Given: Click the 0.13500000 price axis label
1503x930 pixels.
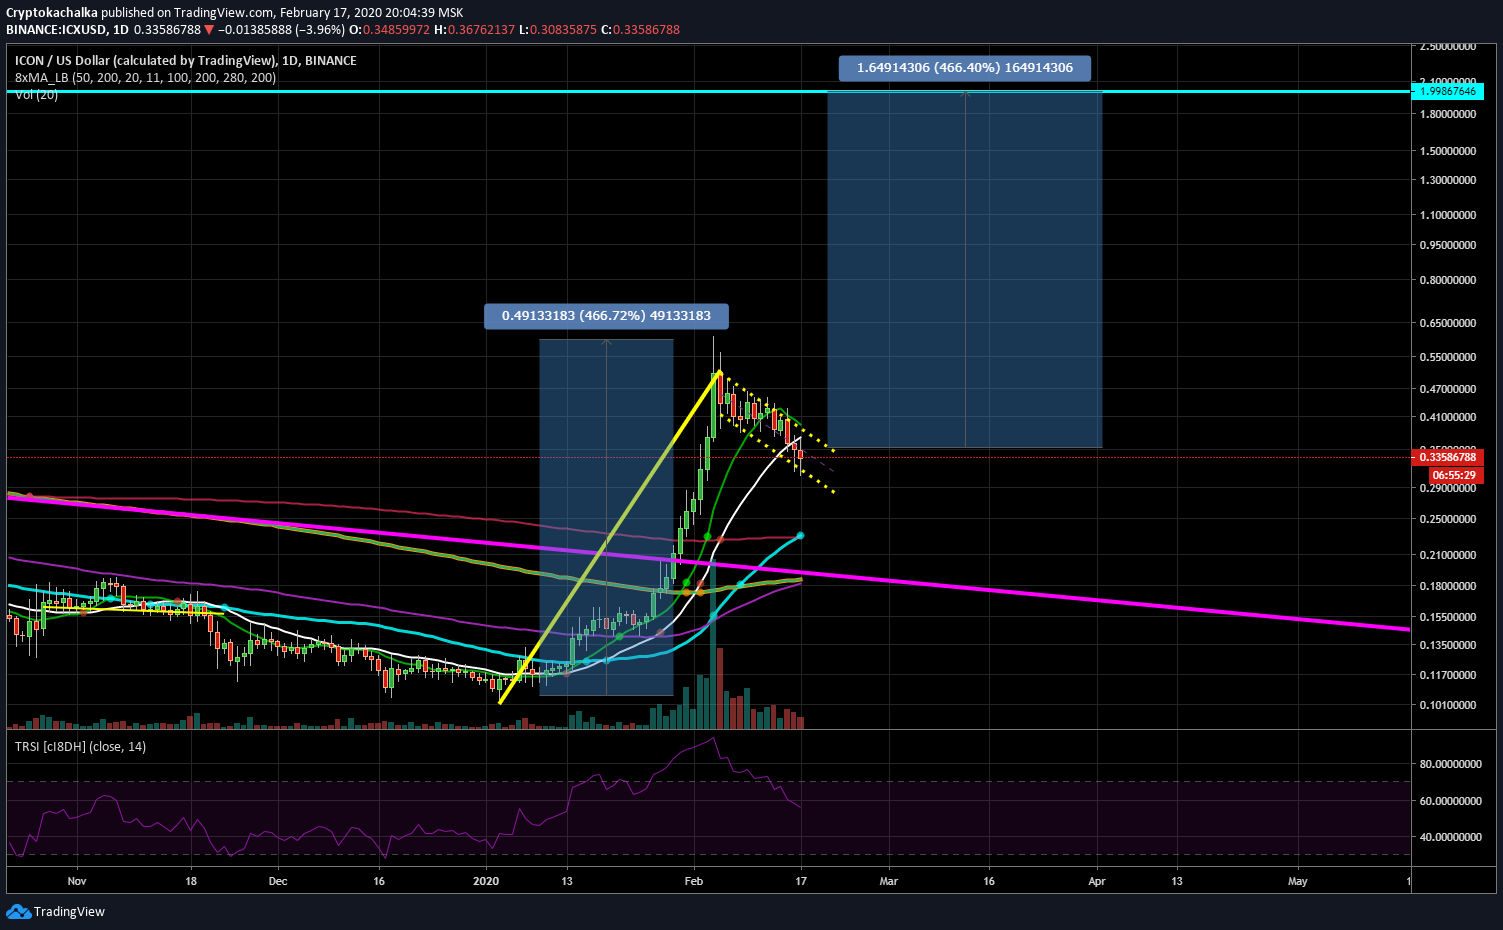Looking at the screenshot, I should point(1447,645).
